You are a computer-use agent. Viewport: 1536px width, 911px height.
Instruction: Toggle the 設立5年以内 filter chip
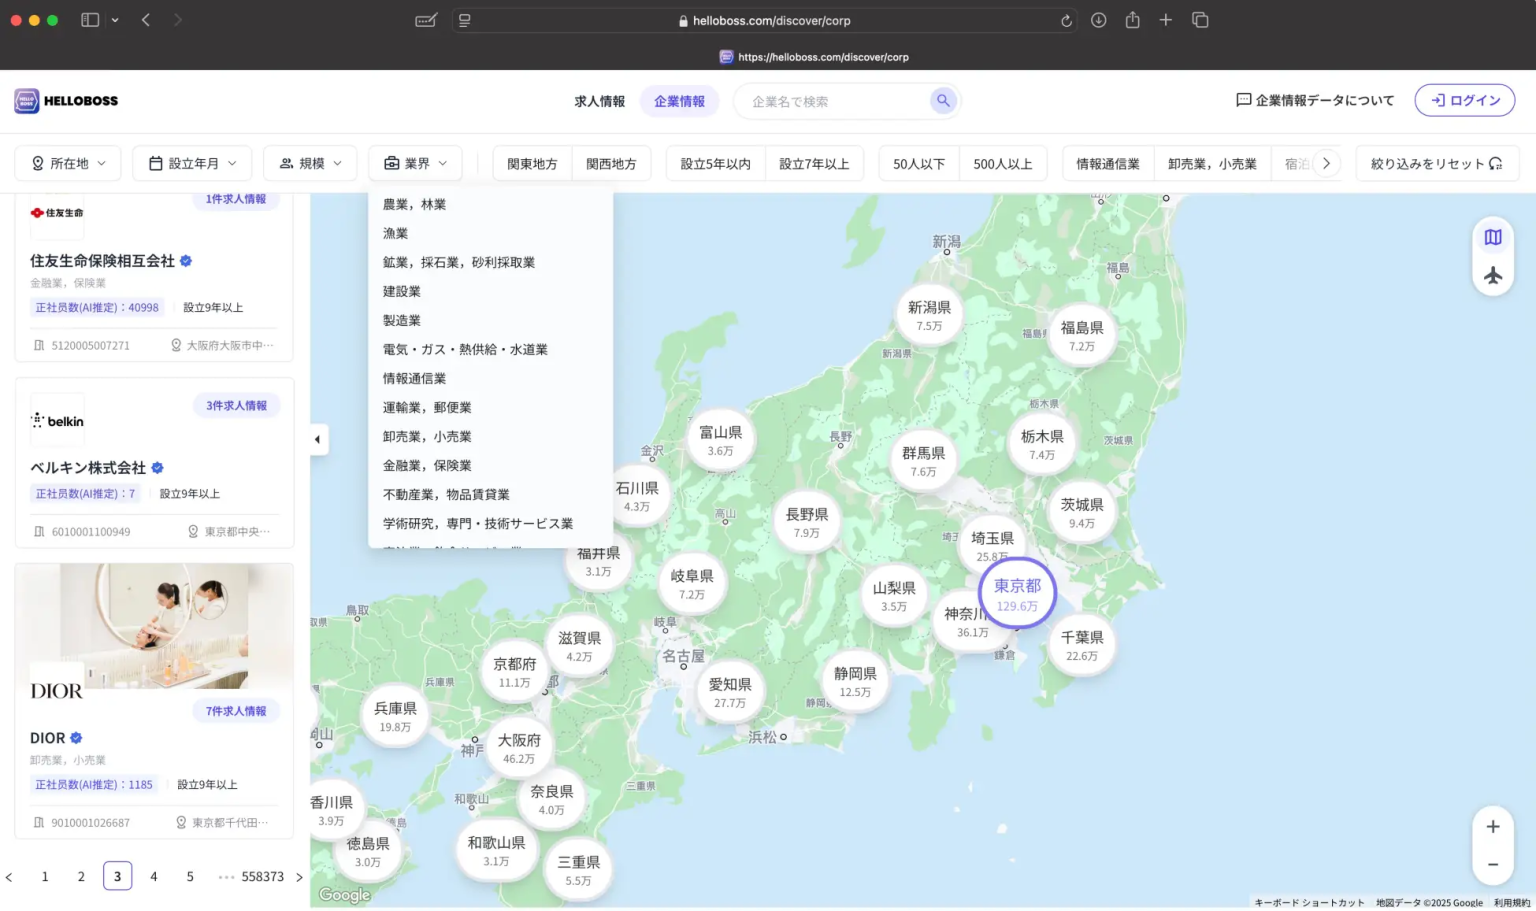click(x=715, y=164)
